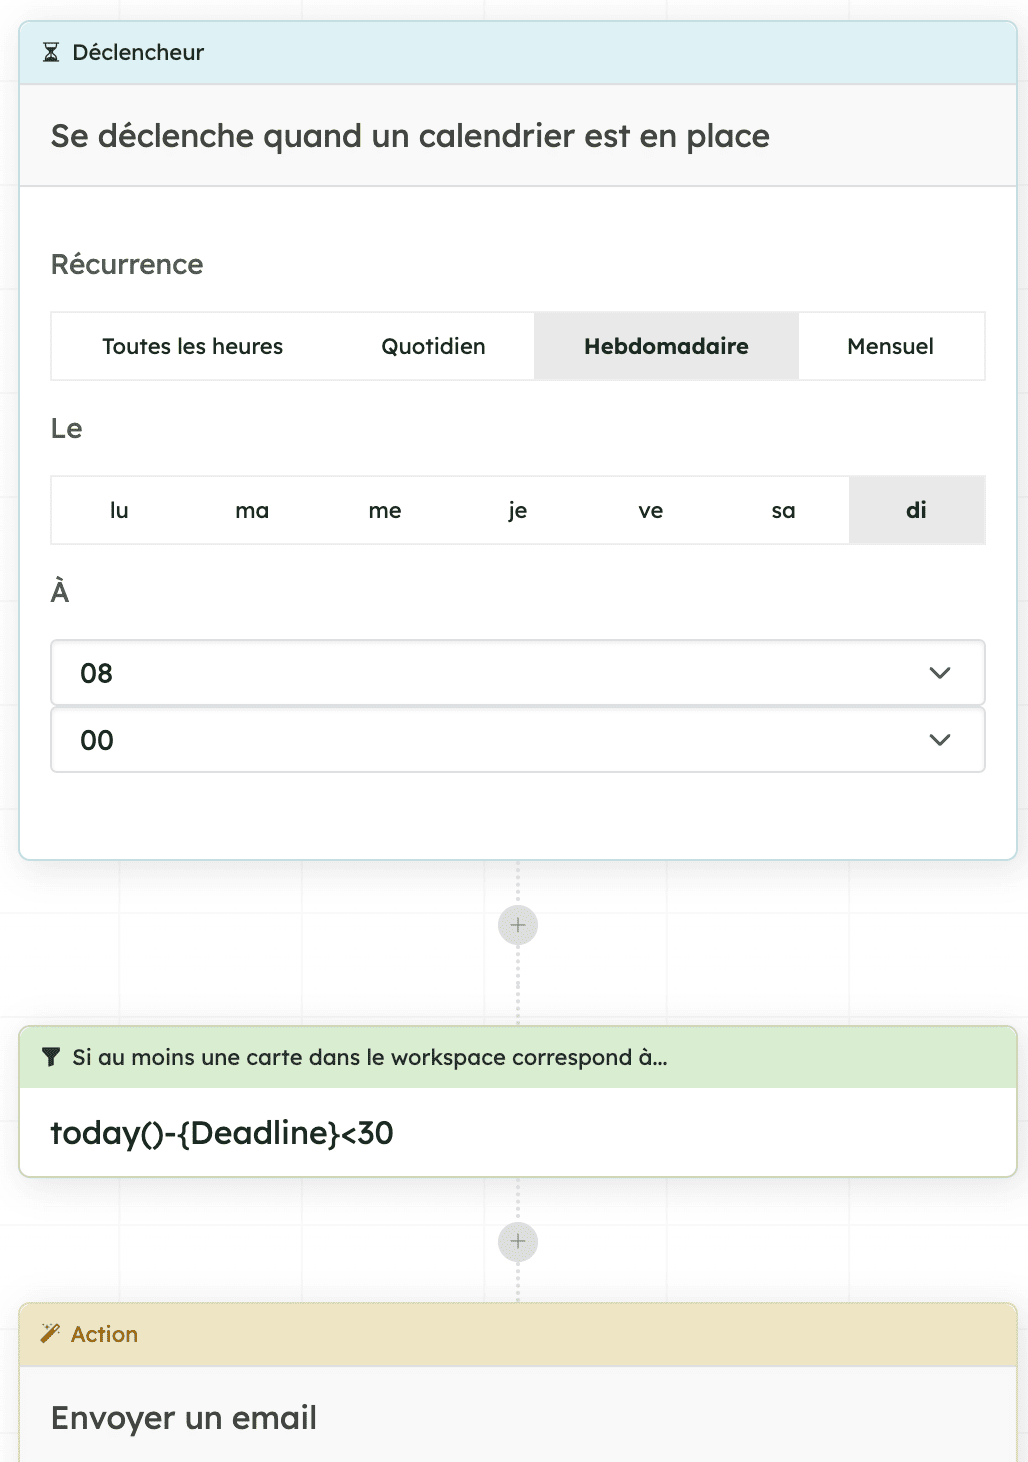Image resolution: width=1028 pixels, height=1462 pixels.
Task: Edit the today()-{Deadline}<30 condition
Action: 222,1133
